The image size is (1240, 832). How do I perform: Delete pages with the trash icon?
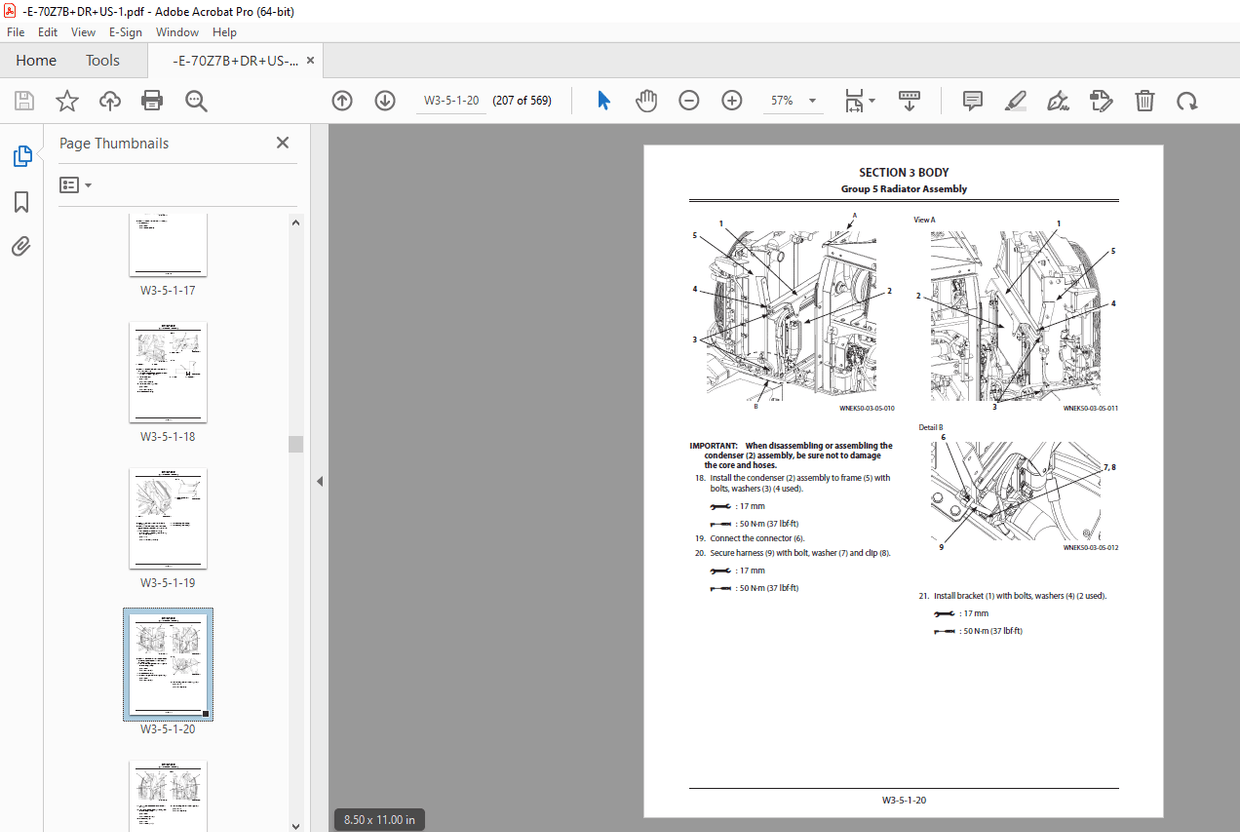click(x=1144, y=100)
